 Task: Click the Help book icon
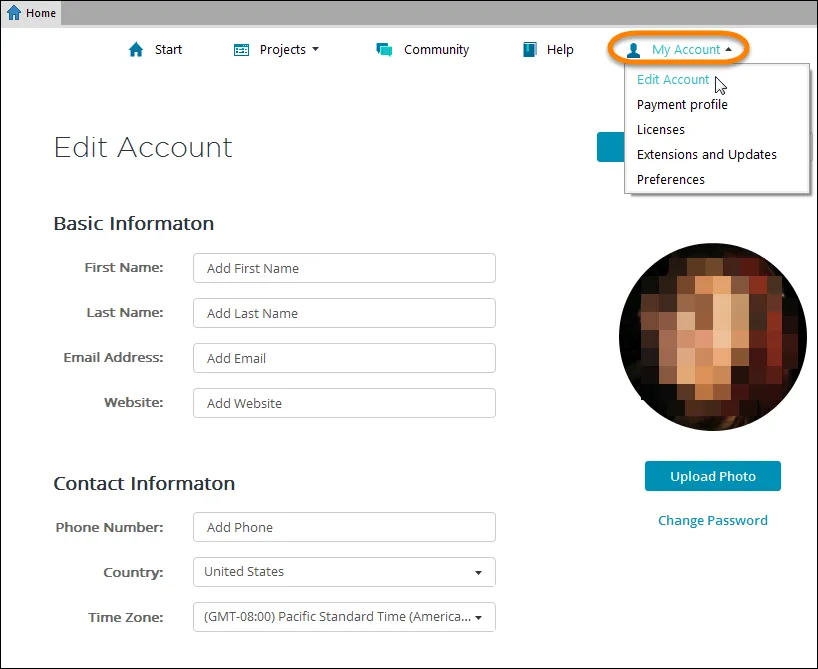[527, 48]
